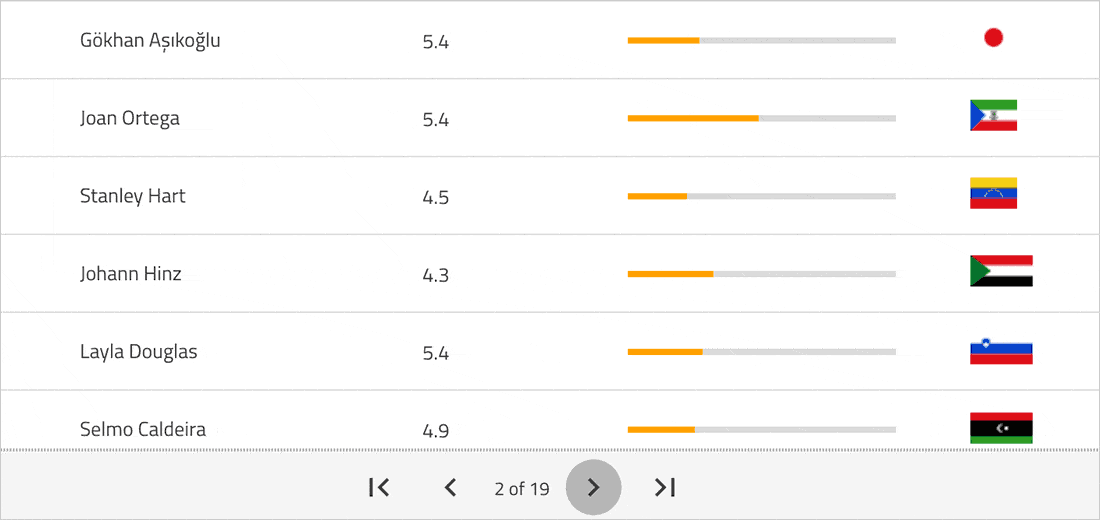Select the Gökhan Aşıkoğlu name cell
This screenshot has height=520, width=1100.
pos(150,41)
